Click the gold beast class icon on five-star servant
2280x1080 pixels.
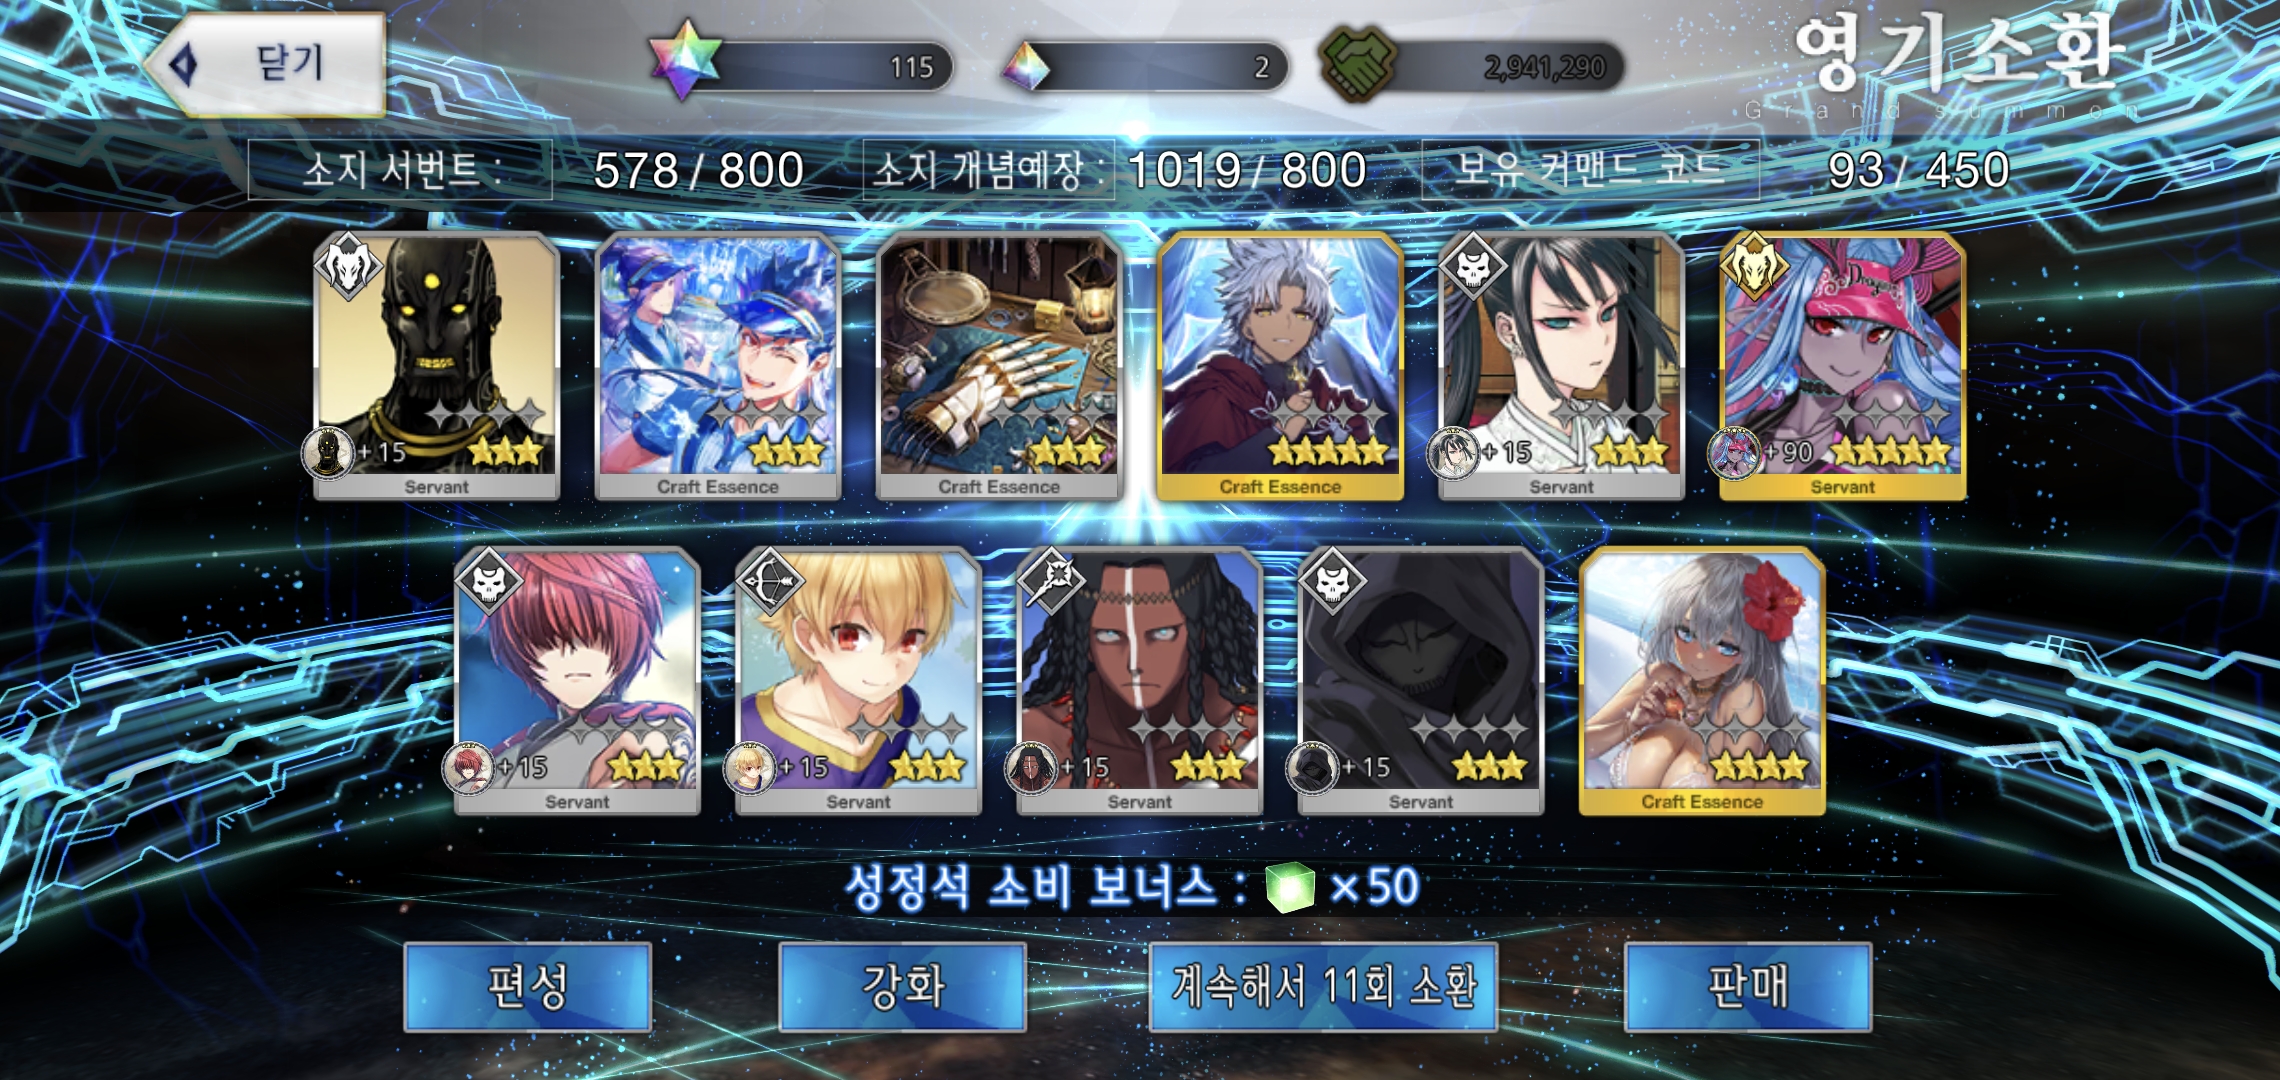pos(1754,266)
